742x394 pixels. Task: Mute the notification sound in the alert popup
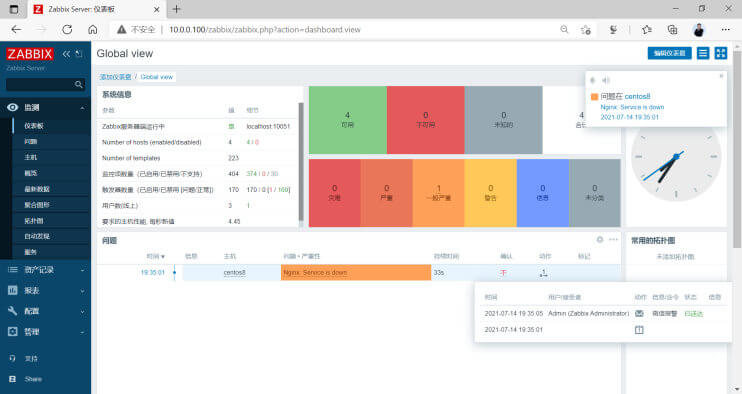606,80
